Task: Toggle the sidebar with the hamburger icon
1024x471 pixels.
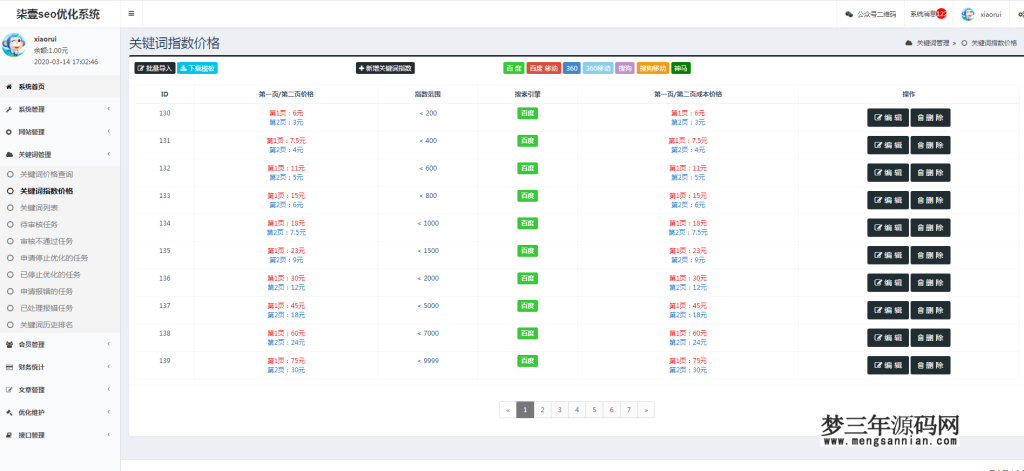Action: (132, 14)
